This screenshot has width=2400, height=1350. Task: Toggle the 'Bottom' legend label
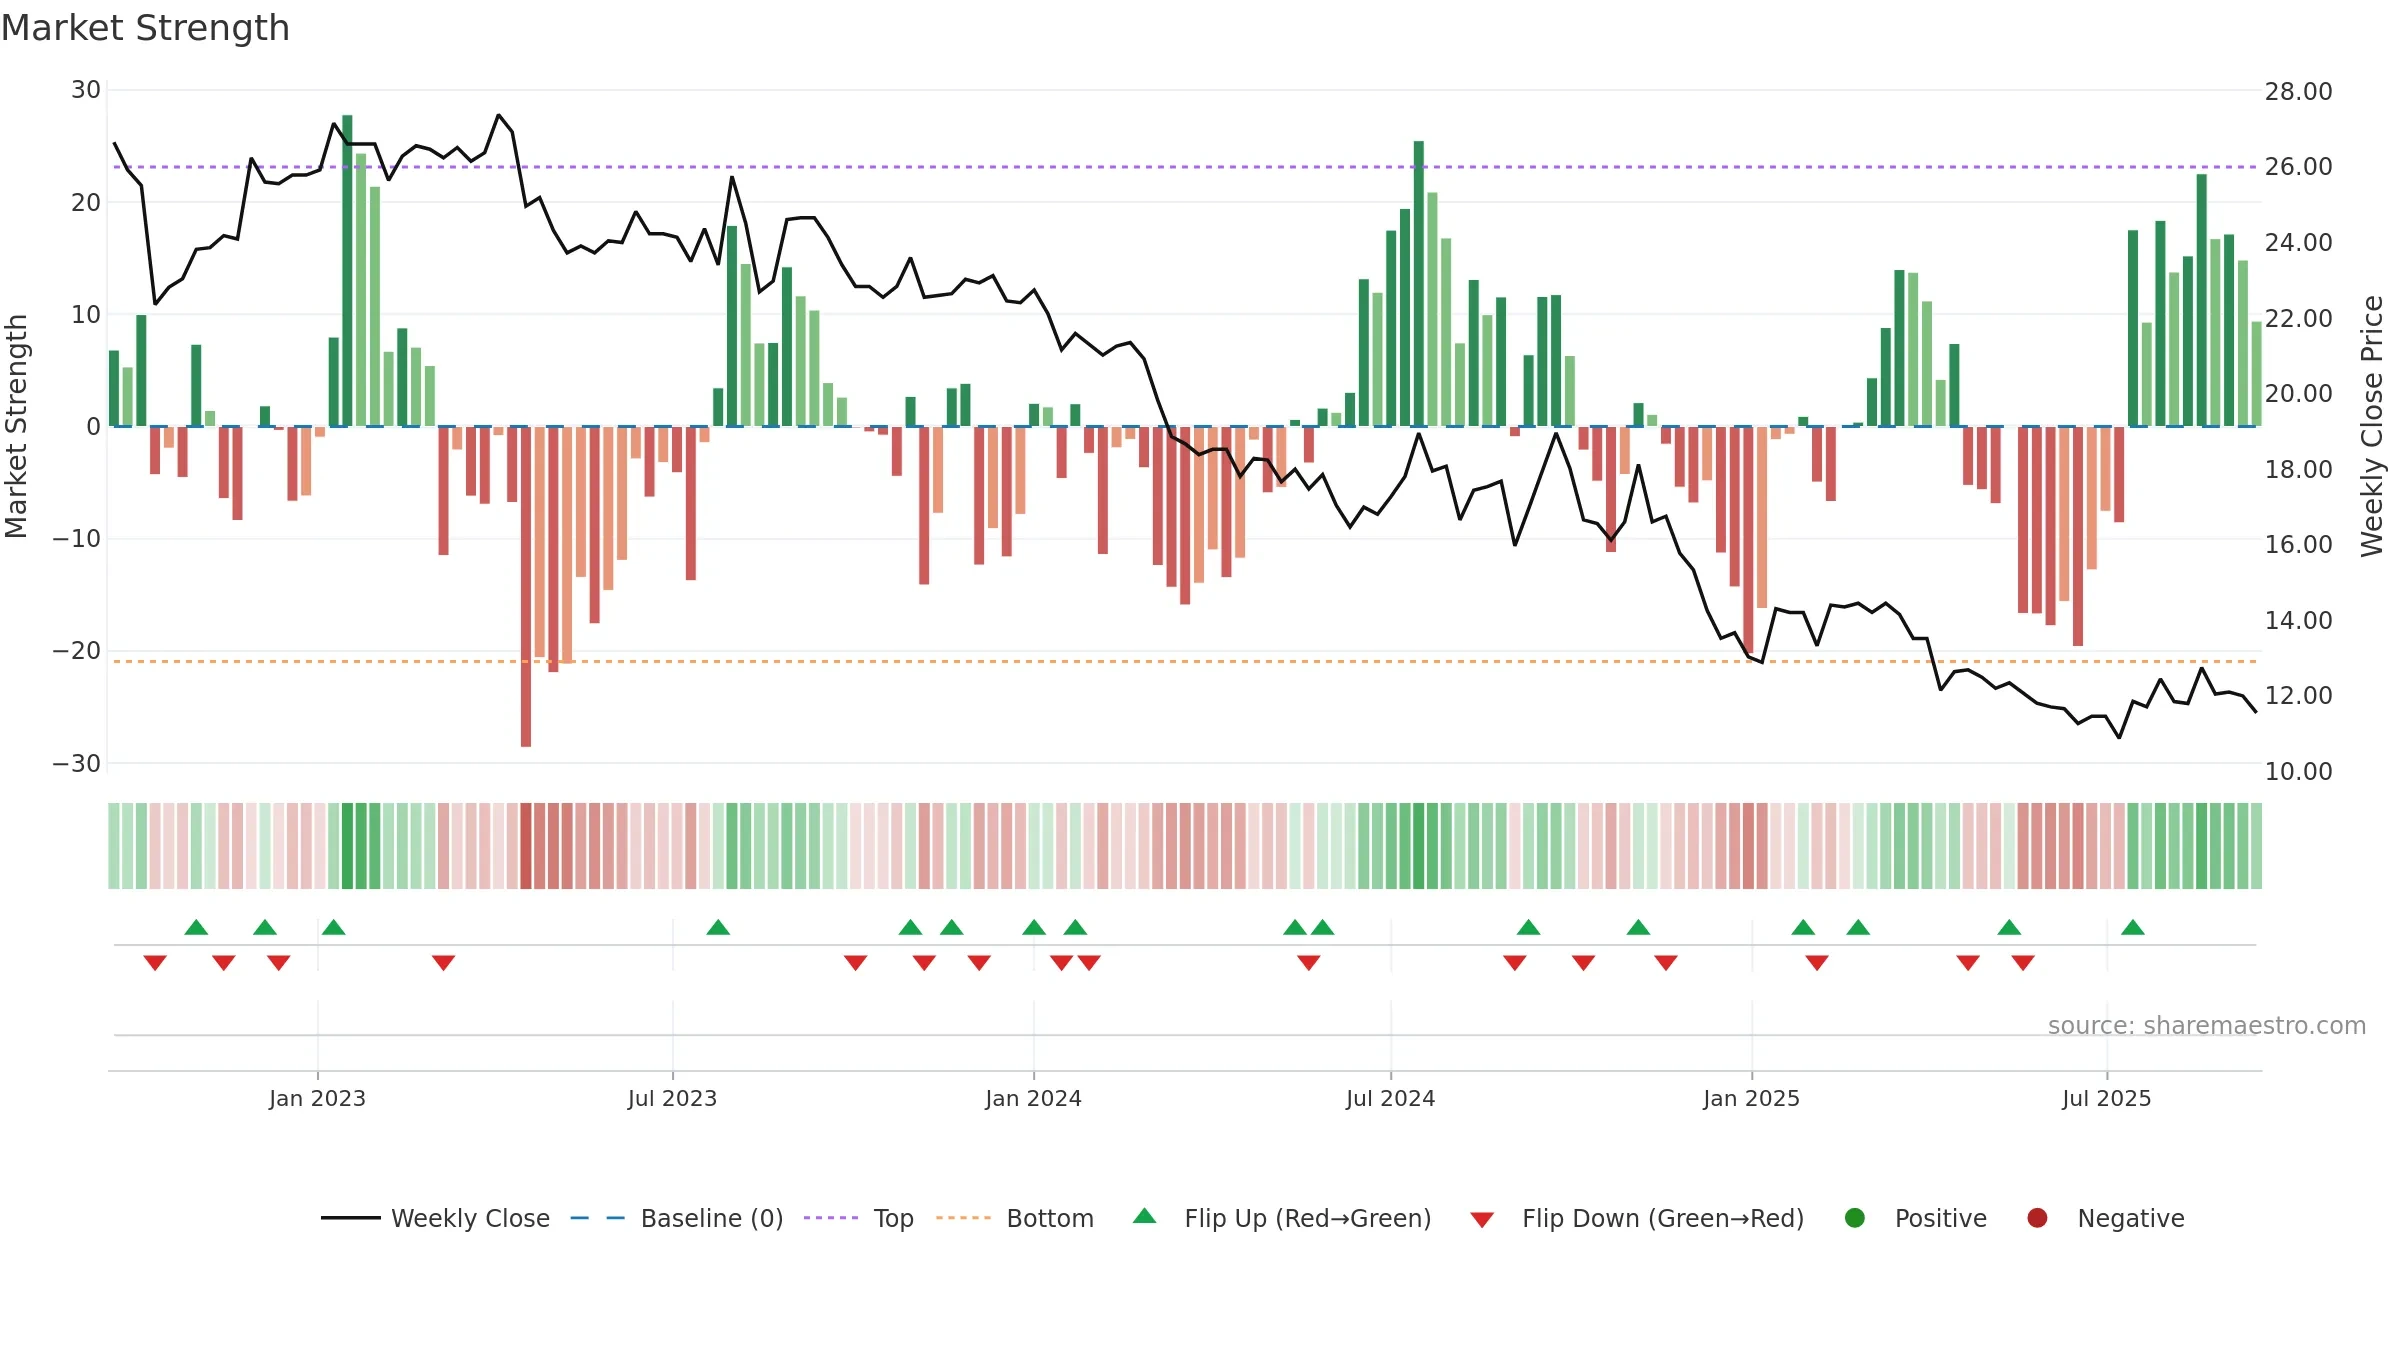tap(1050, 1218)
